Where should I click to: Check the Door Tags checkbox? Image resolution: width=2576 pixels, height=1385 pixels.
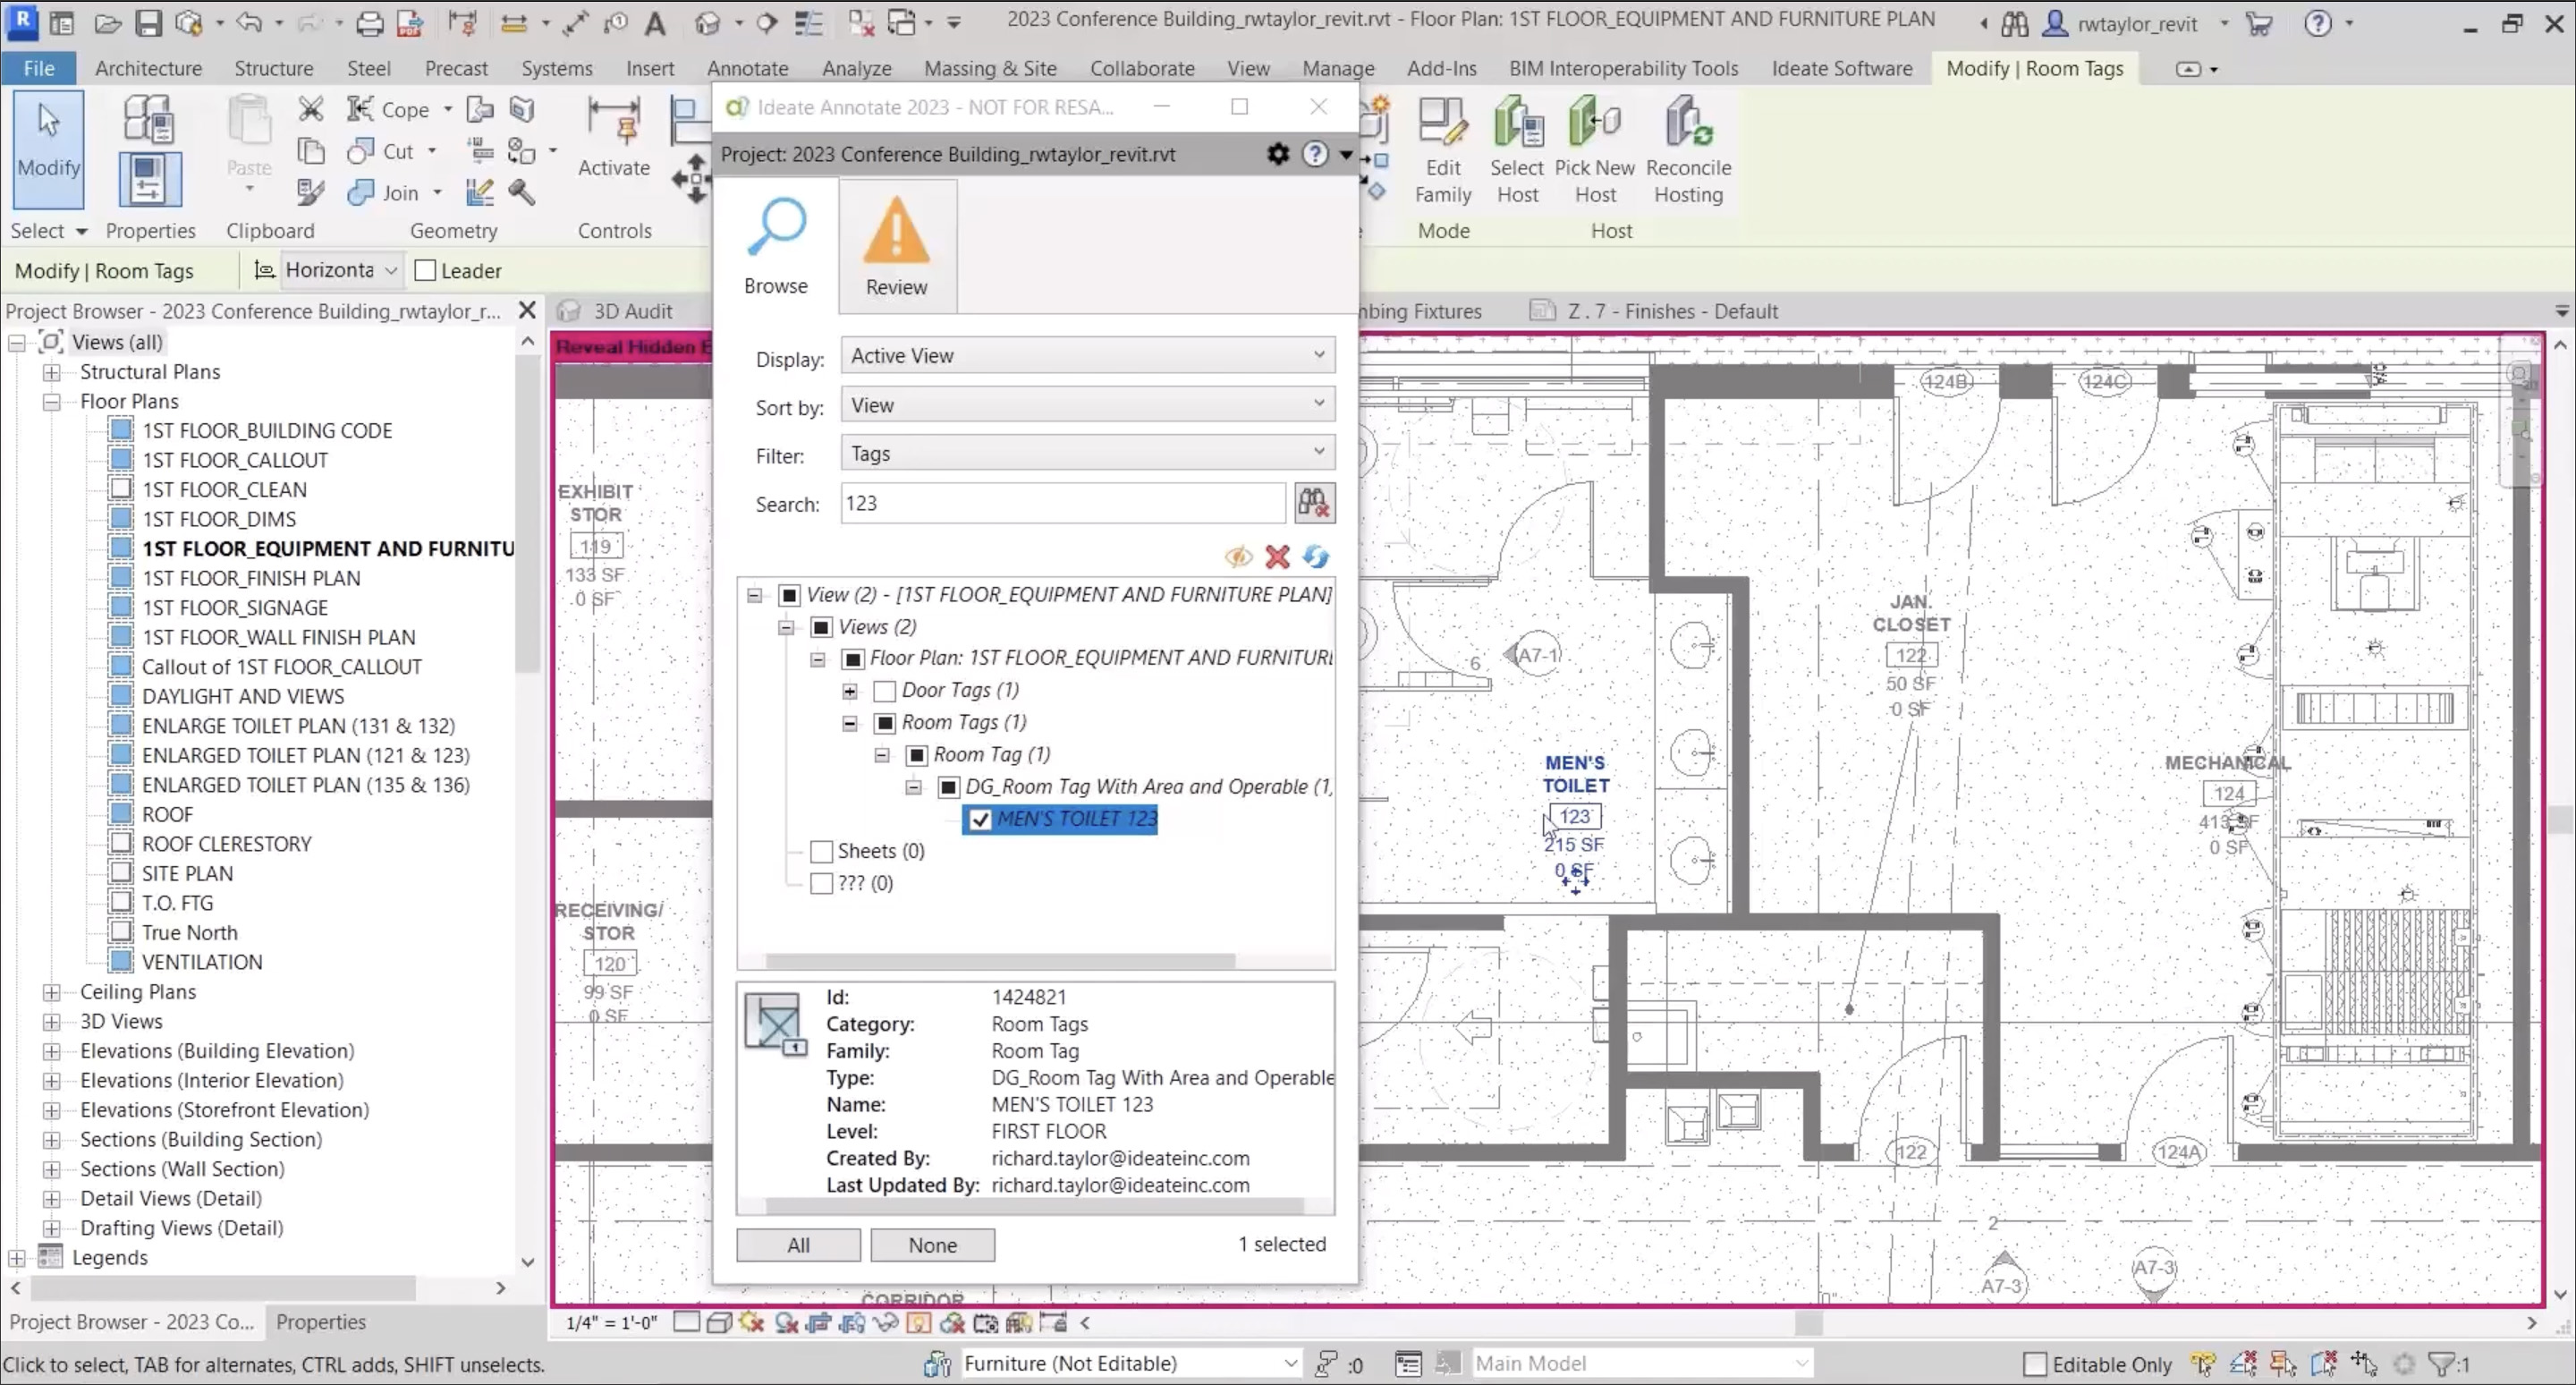(x=884, y=691)
